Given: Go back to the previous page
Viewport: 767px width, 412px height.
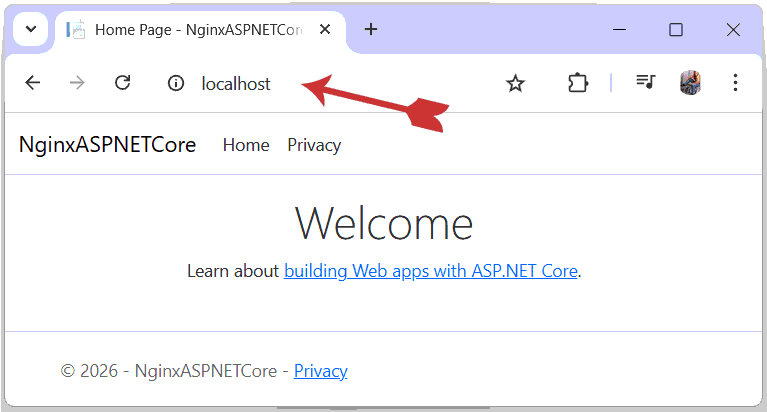Looking at the screenshot, I should click(x=33, y=83).
